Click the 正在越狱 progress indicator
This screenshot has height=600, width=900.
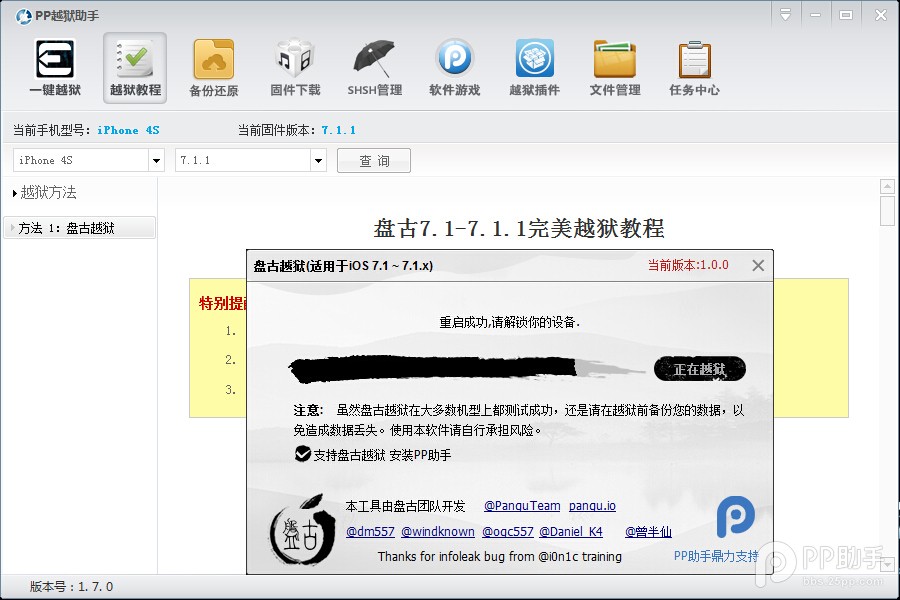[699, 369]
